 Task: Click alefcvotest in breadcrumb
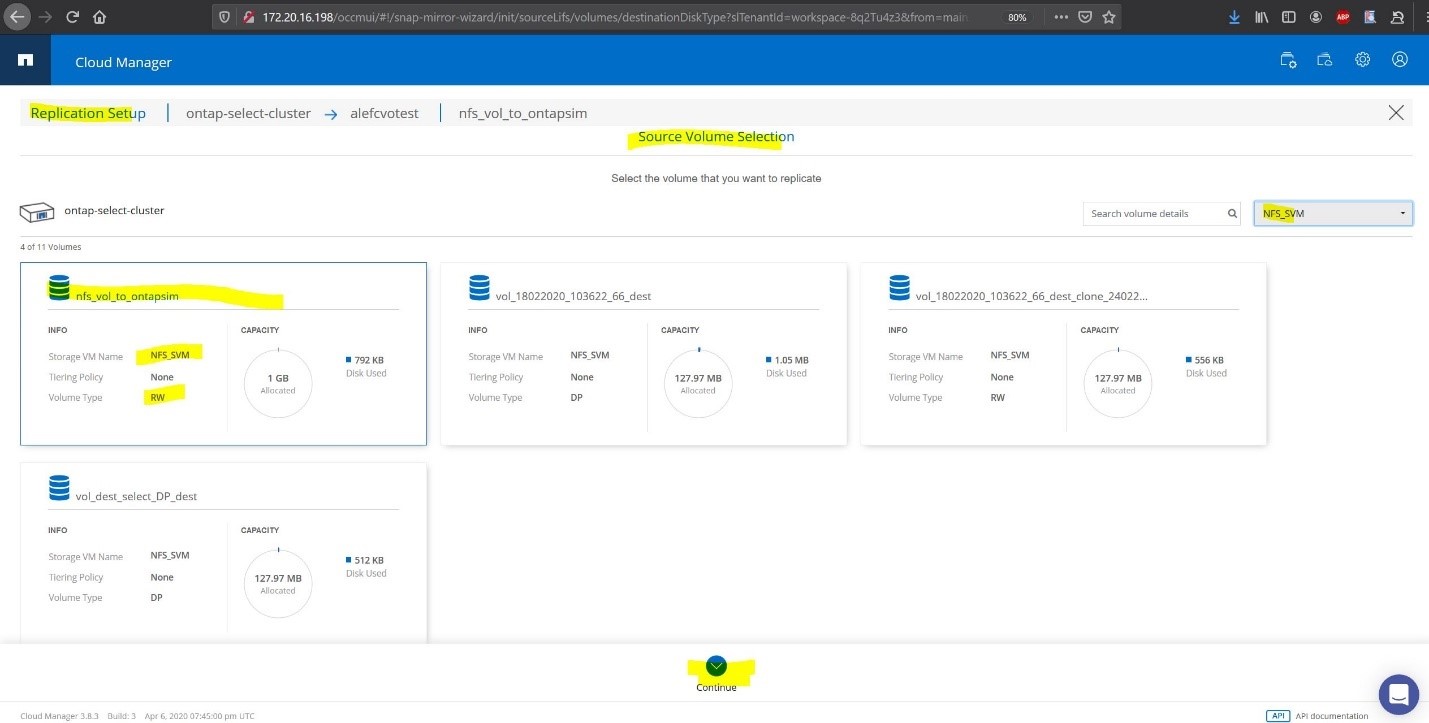pyautogui.click(x=385, y=113)
